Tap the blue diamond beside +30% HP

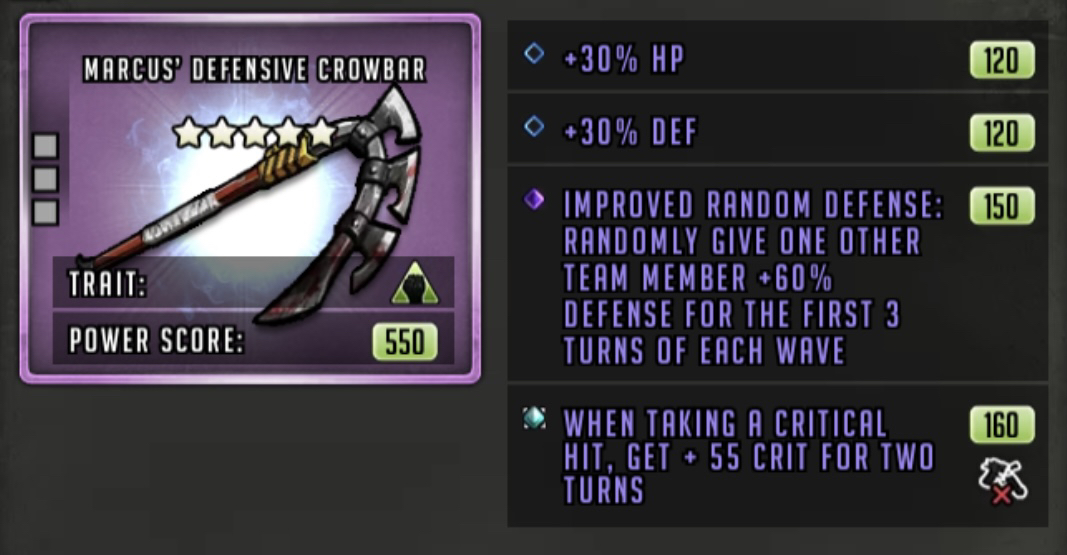coord(534,54)
